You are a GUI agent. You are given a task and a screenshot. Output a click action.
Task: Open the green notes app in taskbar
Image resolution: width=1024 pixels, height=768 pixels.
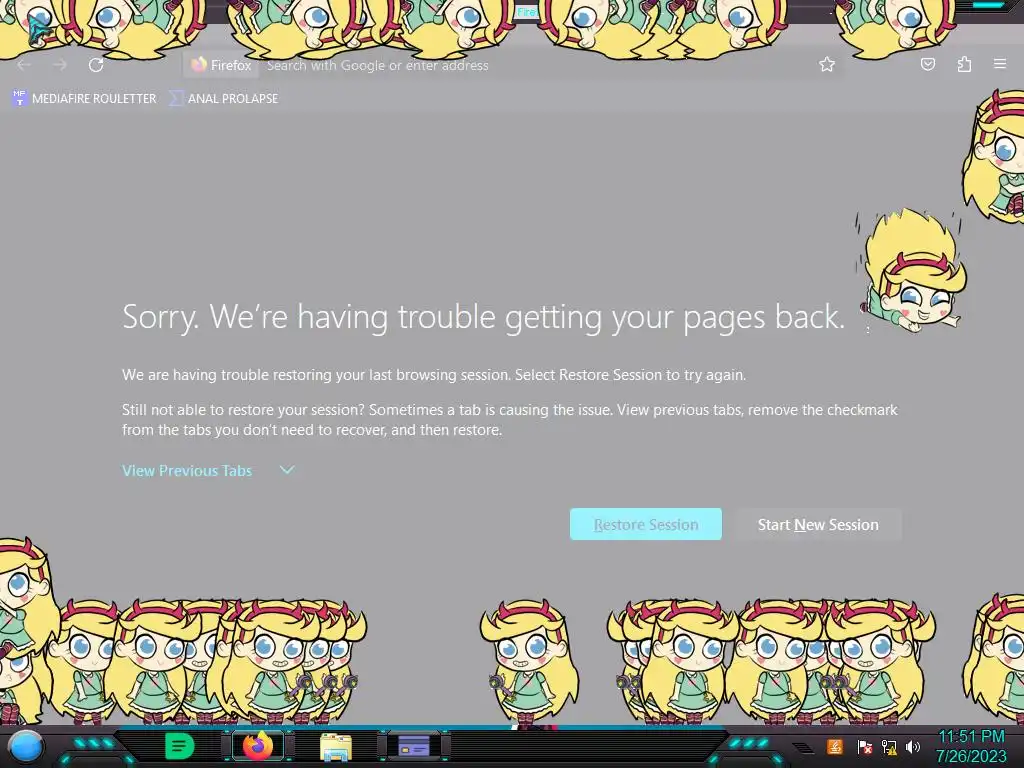point(179,746)
